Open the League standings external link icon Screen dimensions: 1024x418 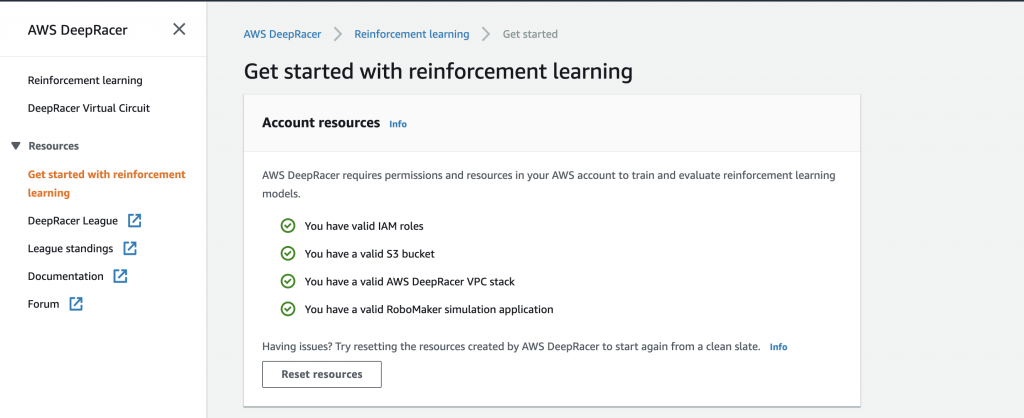[x=130, y=248]
